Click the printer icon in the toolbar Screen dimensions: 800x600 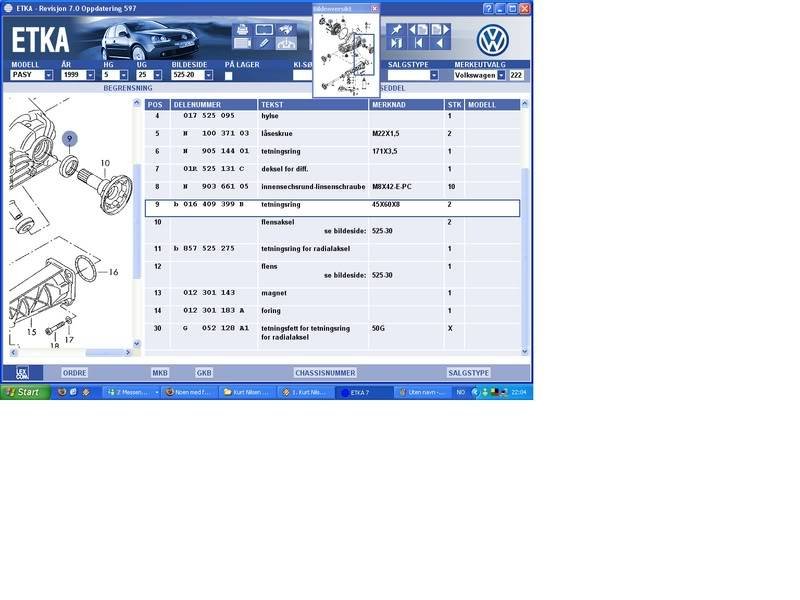pos(242,29)
